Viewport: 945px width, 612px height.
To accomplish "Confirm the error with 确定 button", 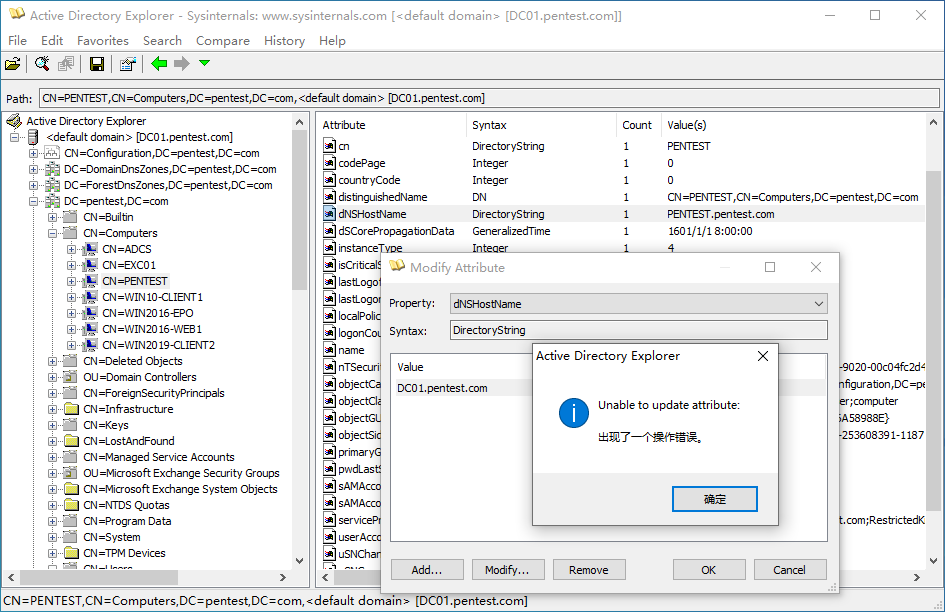I will click(715, 499).
